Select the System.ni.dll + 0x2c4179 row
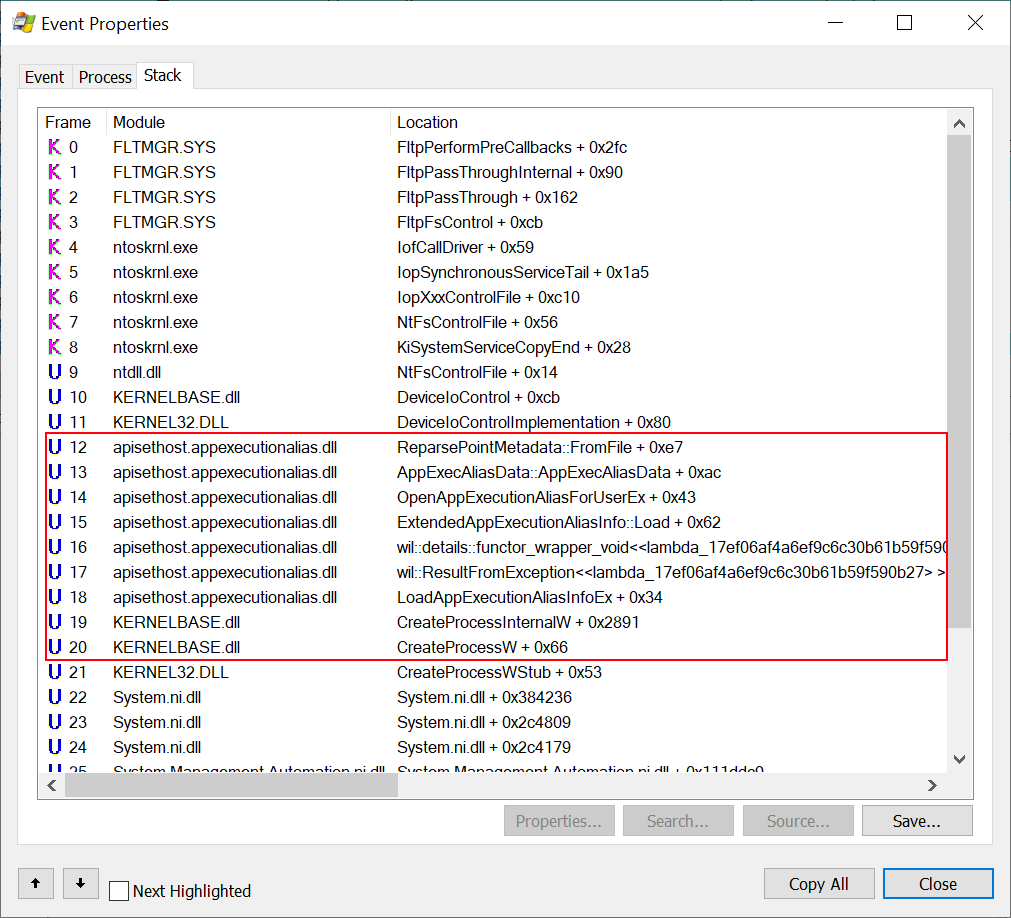This screenshot has width=1011, height=918. click(x=493, y=747)
